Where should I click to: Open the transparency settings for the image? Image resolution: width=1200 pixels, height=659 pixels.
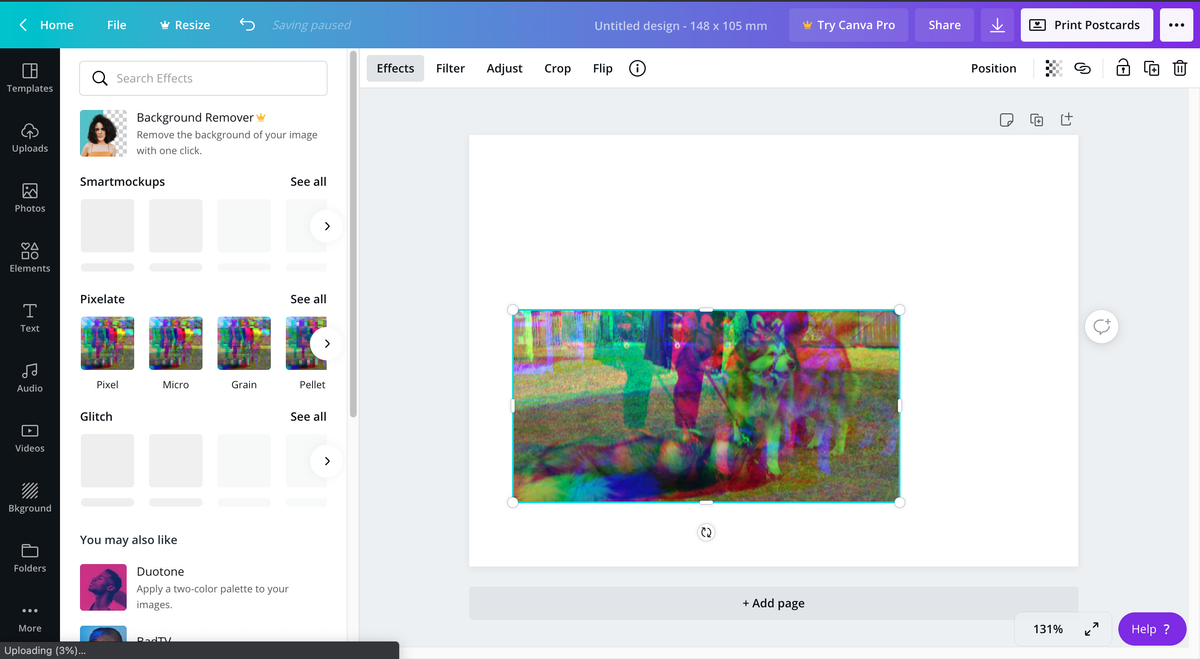pos(1051,68)
